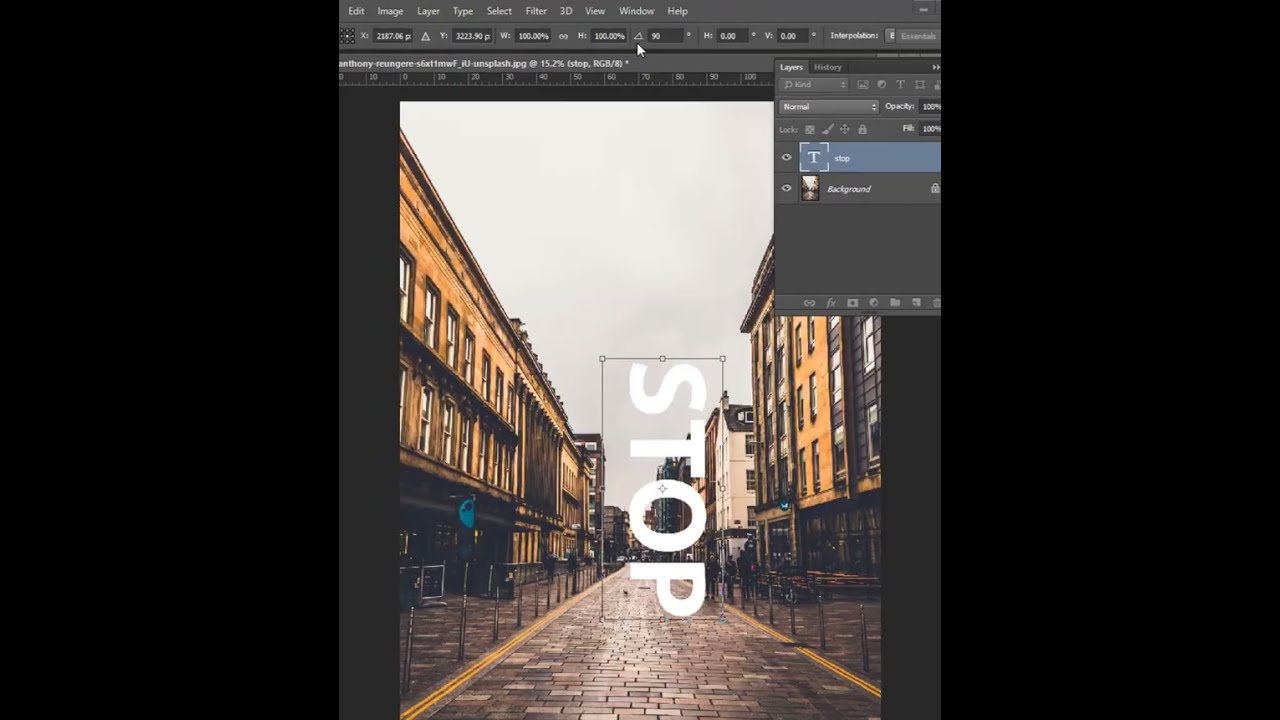The image size is (1280, 720).
Task: Click the maintain aspect ratio link icon
Action: coord(563,36)
